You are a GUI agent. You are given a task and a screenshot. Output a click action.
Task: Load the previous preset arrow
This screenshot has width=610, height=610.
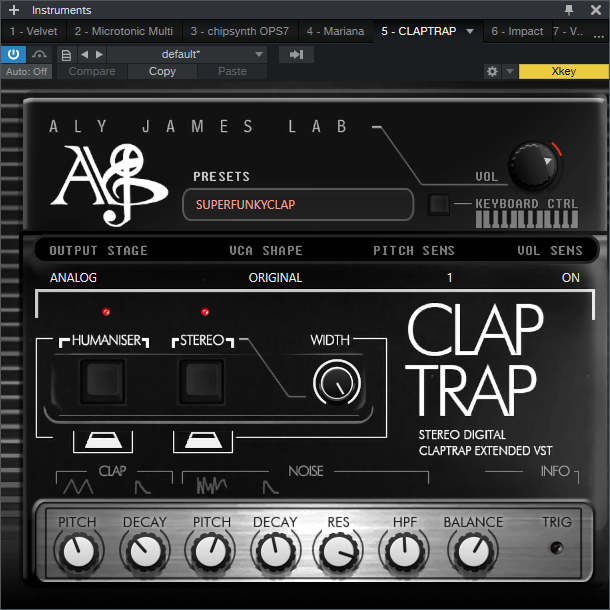(84, 54)
